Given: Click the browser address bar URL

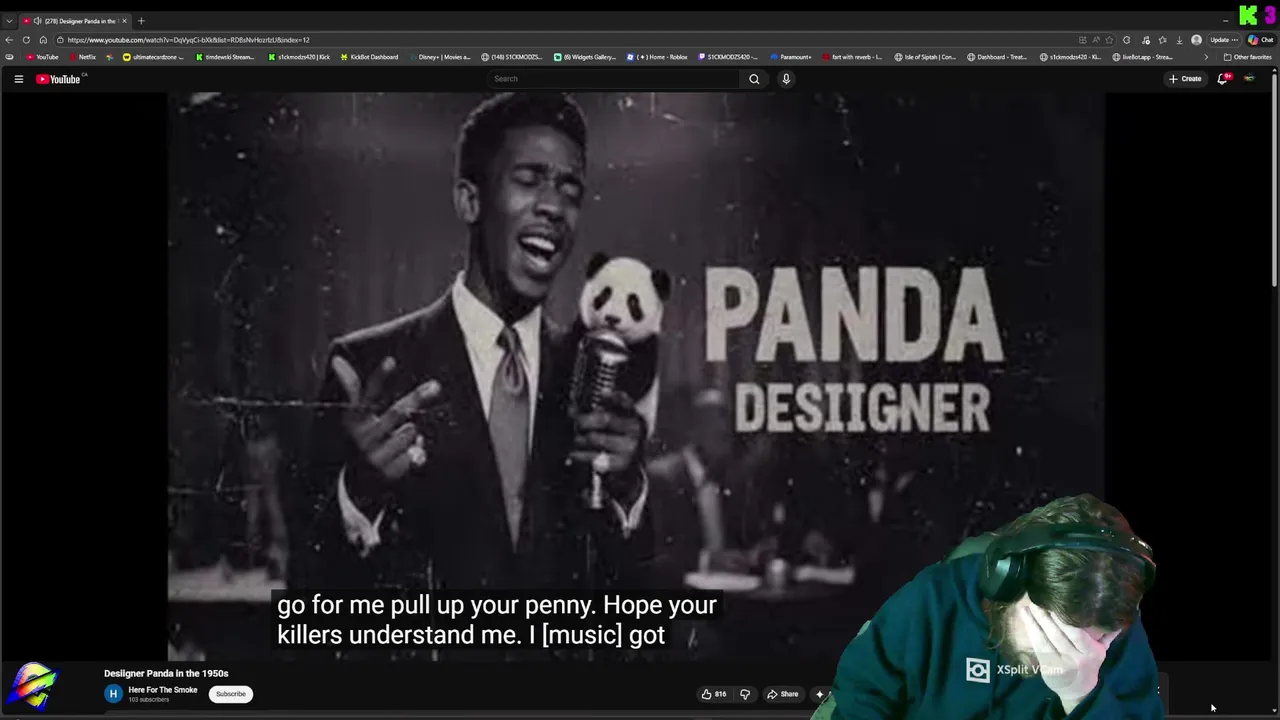Looking at the screenshot, I should [x=188, y=40].
